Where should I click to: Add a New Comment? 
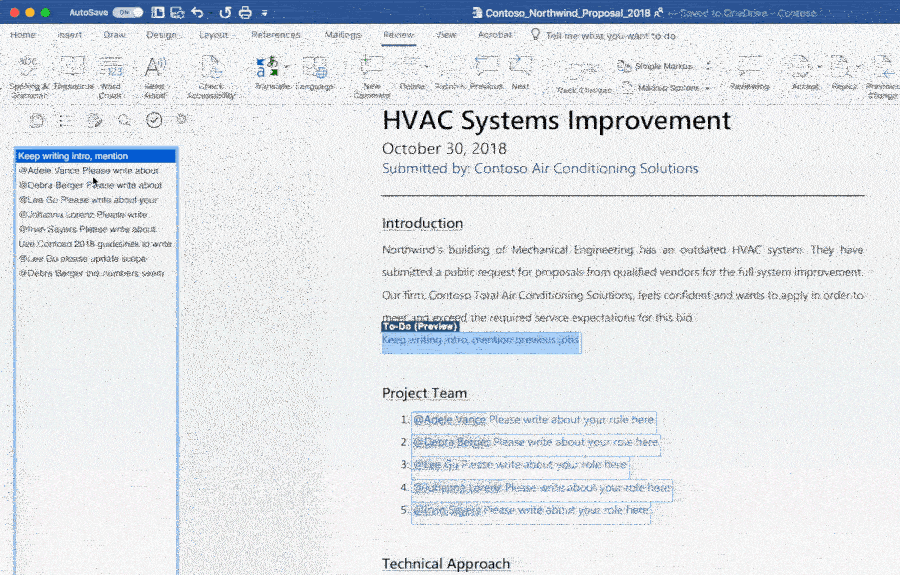coord(372,76)
